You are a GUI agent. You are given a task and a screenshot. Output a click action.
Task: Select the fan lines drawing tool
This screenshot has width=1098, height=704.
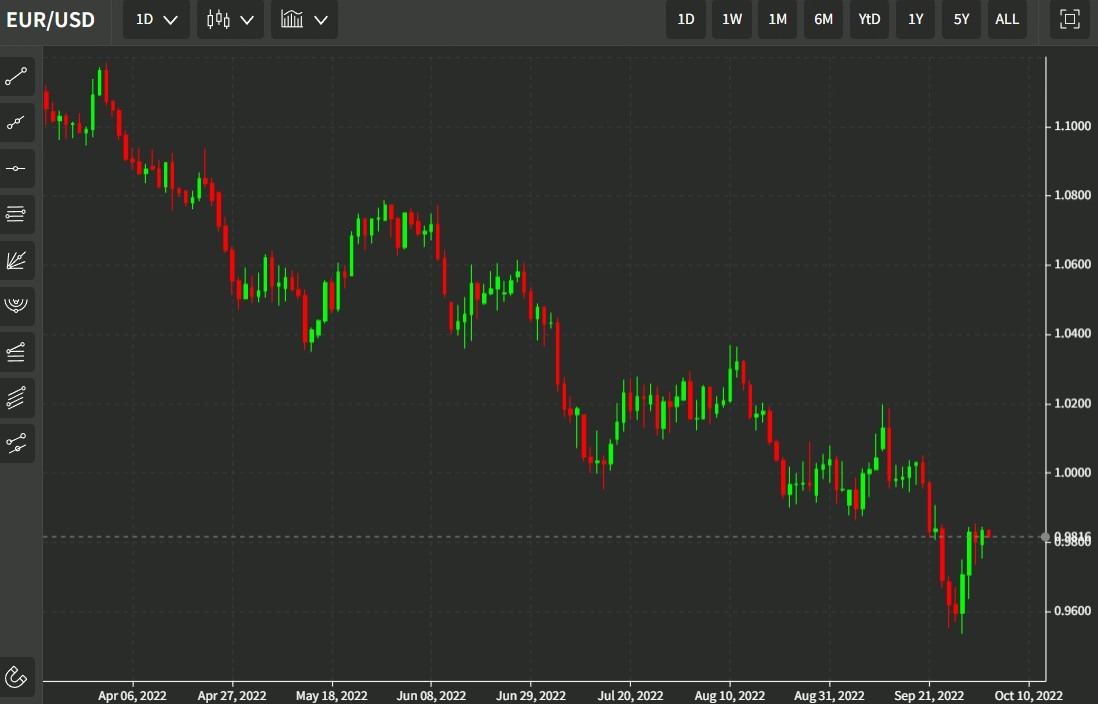(16, 261)
